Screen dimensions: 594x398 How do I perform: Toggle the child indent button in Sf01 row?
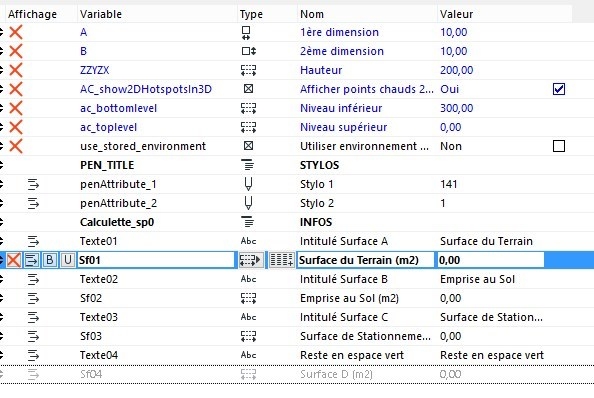click(32, 260)
